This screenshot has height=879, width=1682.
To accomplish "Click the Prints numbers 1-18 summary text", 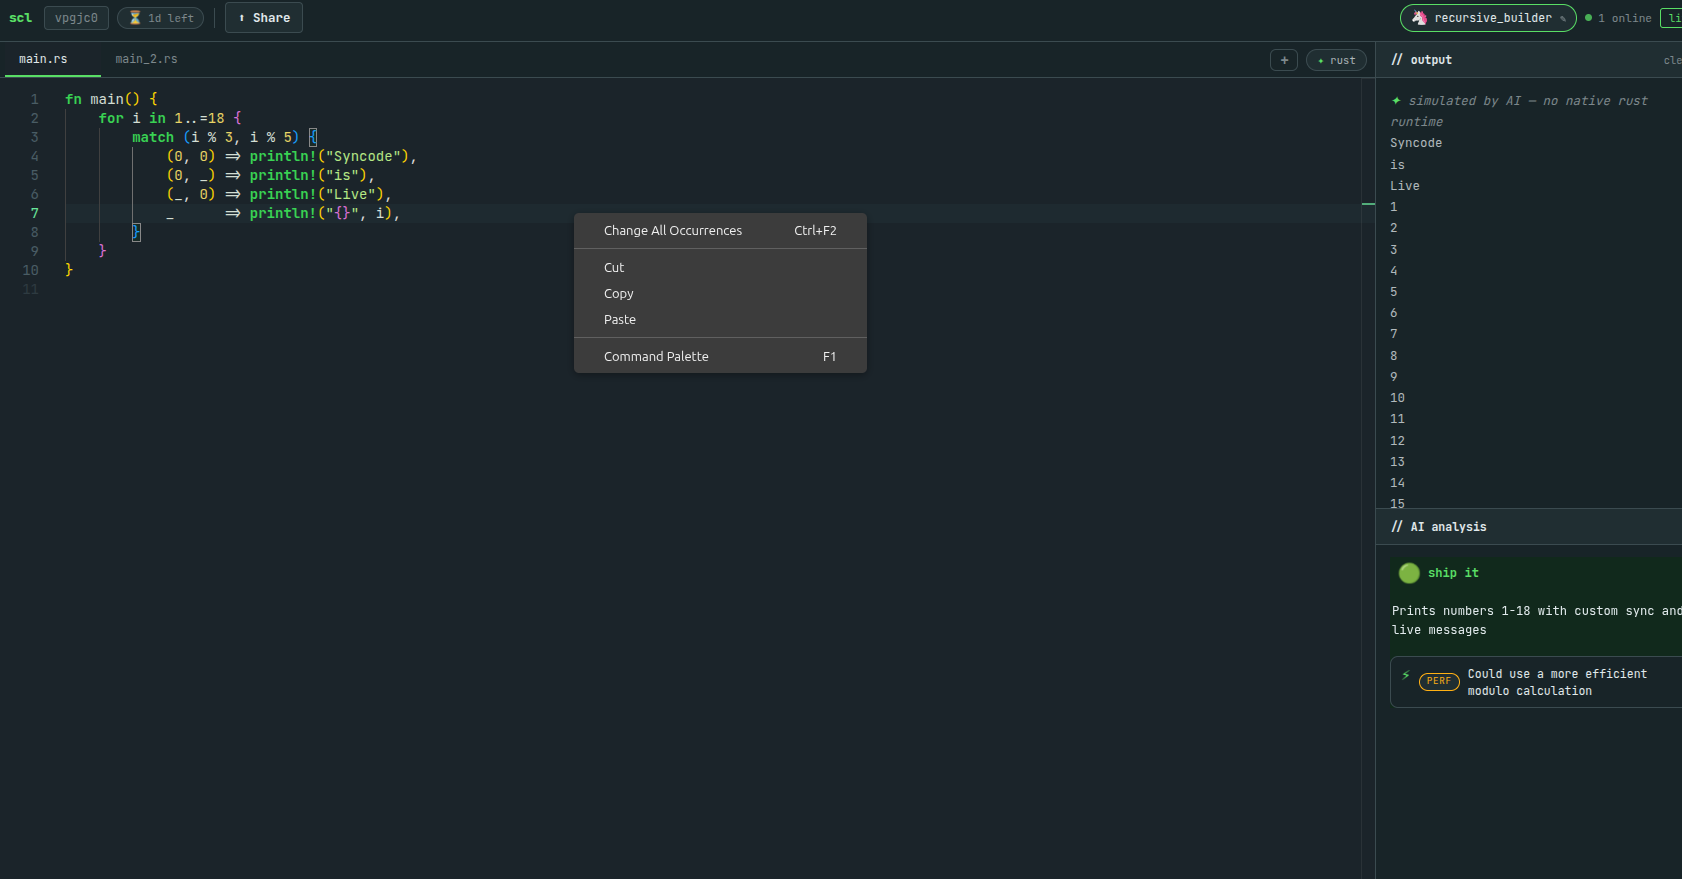I will click(x=1536, y=620).
